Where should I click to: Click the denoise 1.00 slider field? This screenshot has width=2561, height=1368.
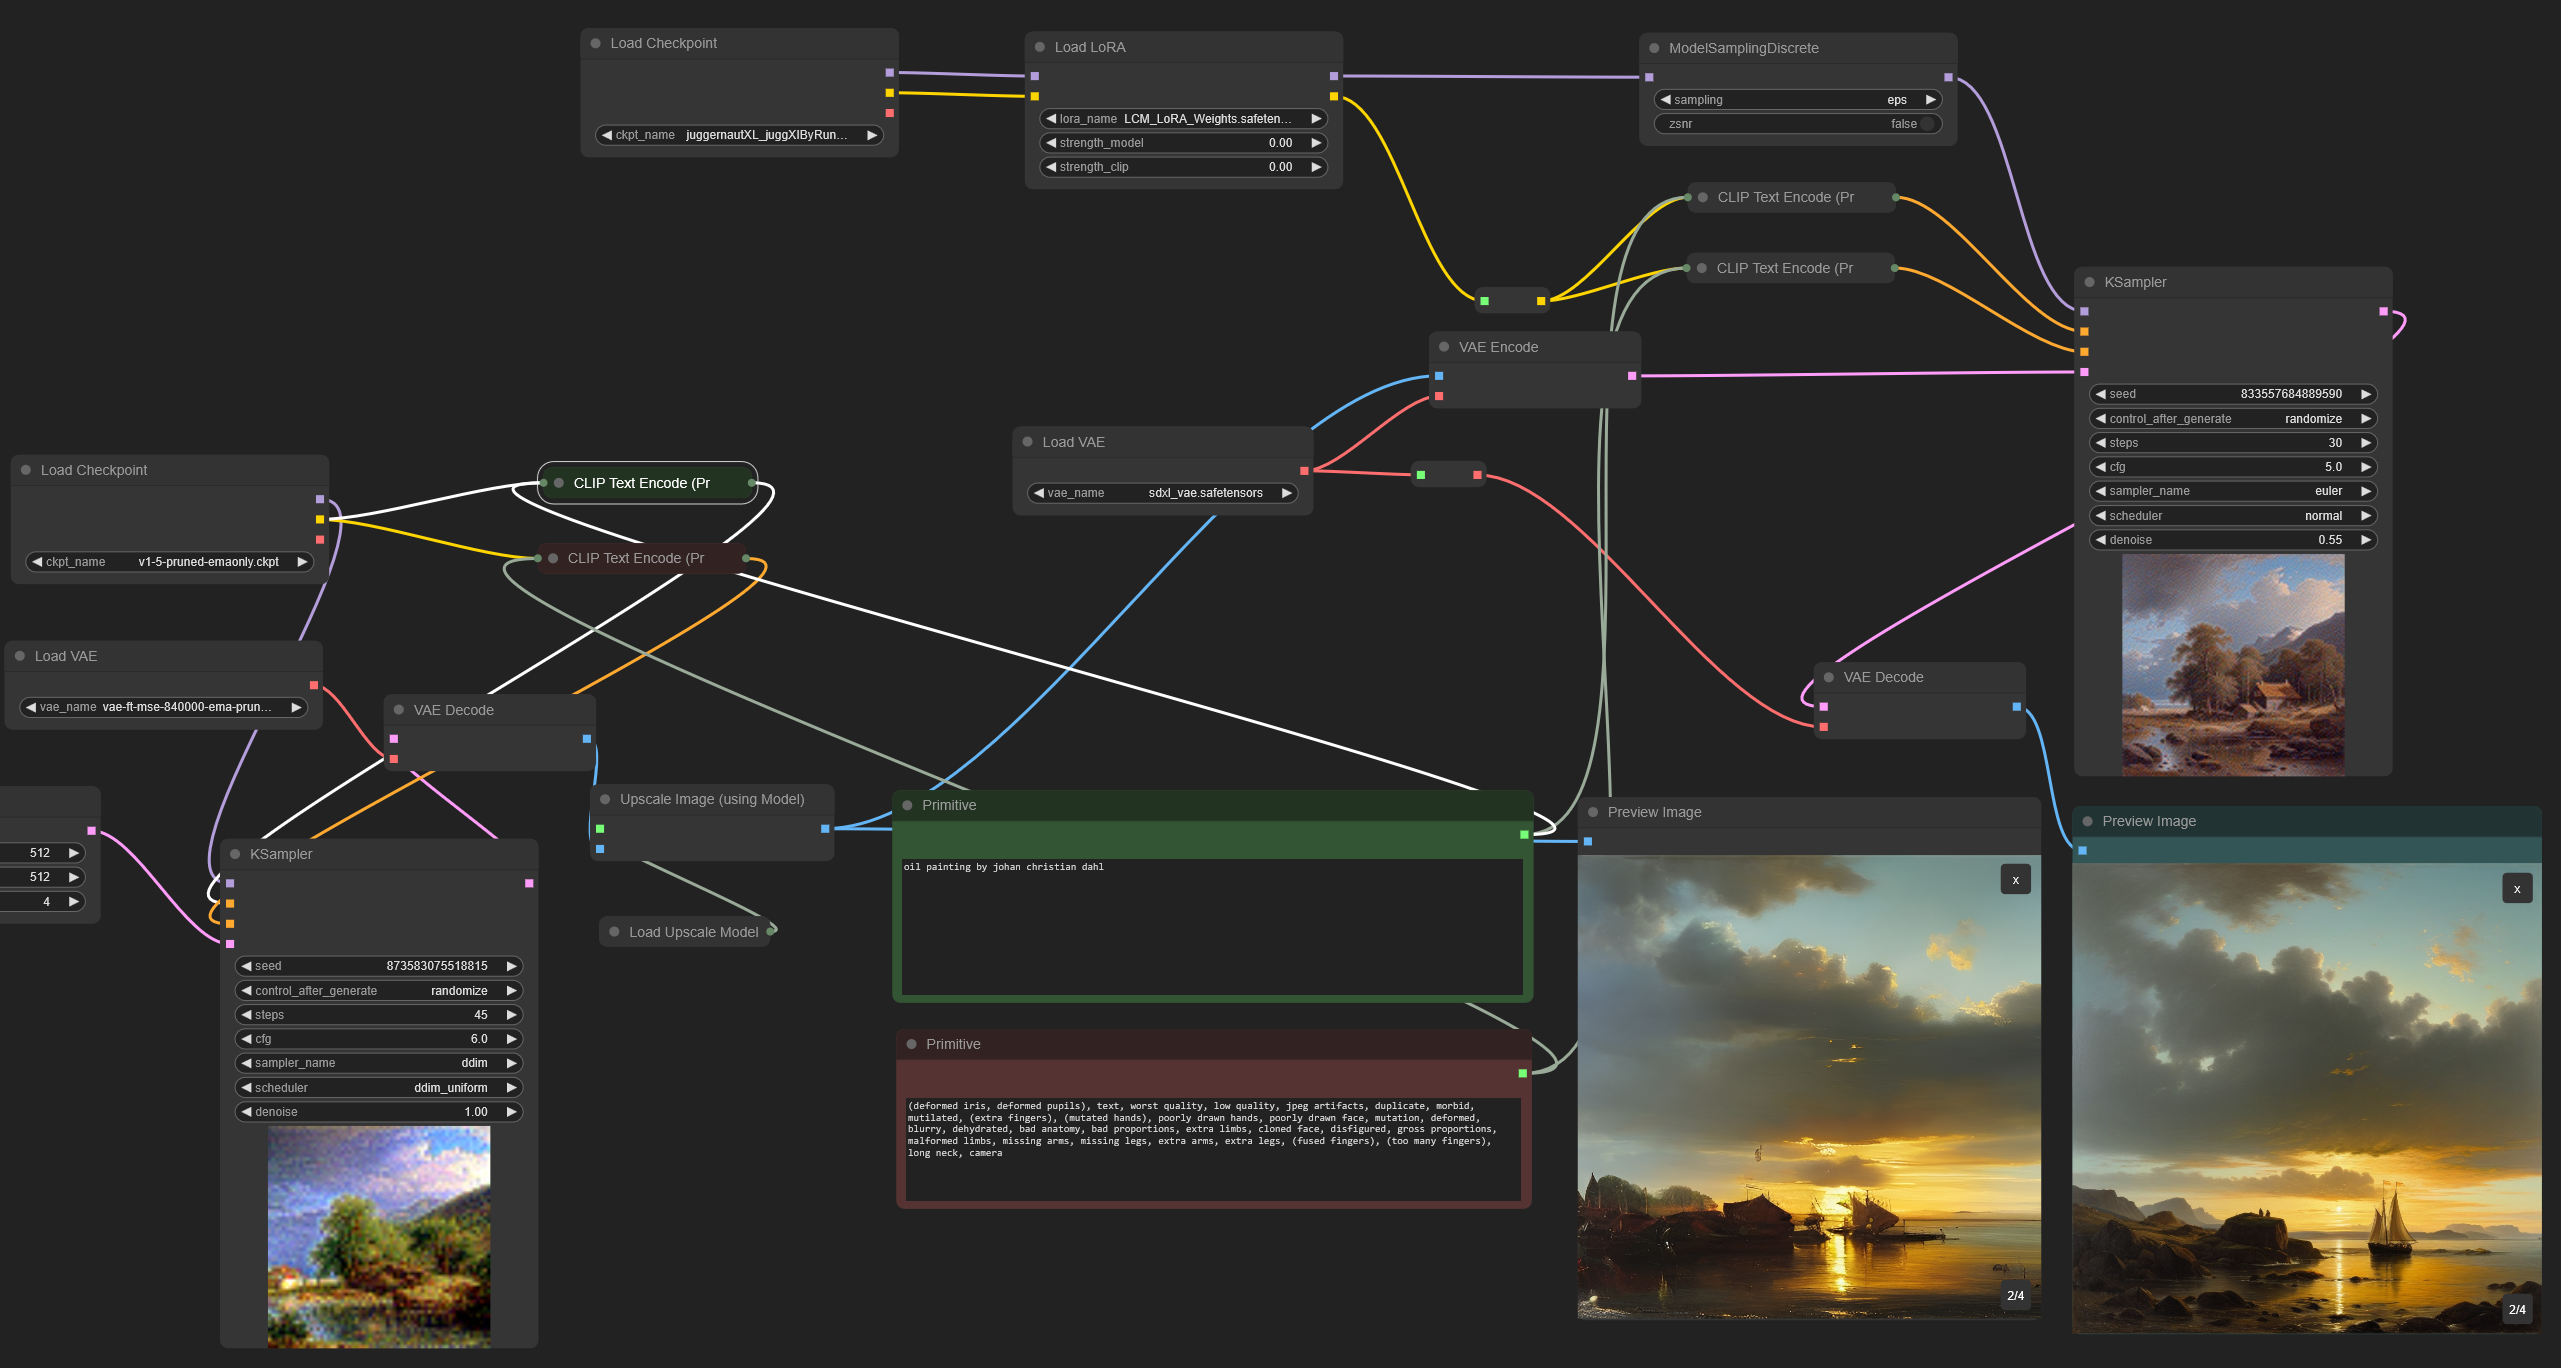379,1112
